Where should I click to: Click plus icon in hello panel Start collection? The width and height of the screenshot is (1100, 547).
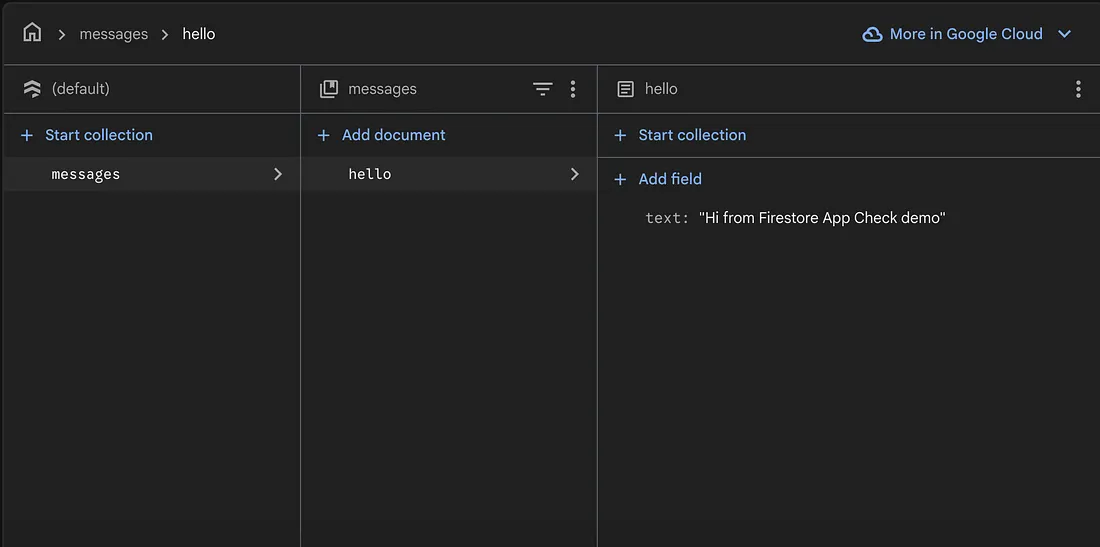coord(620,135)
